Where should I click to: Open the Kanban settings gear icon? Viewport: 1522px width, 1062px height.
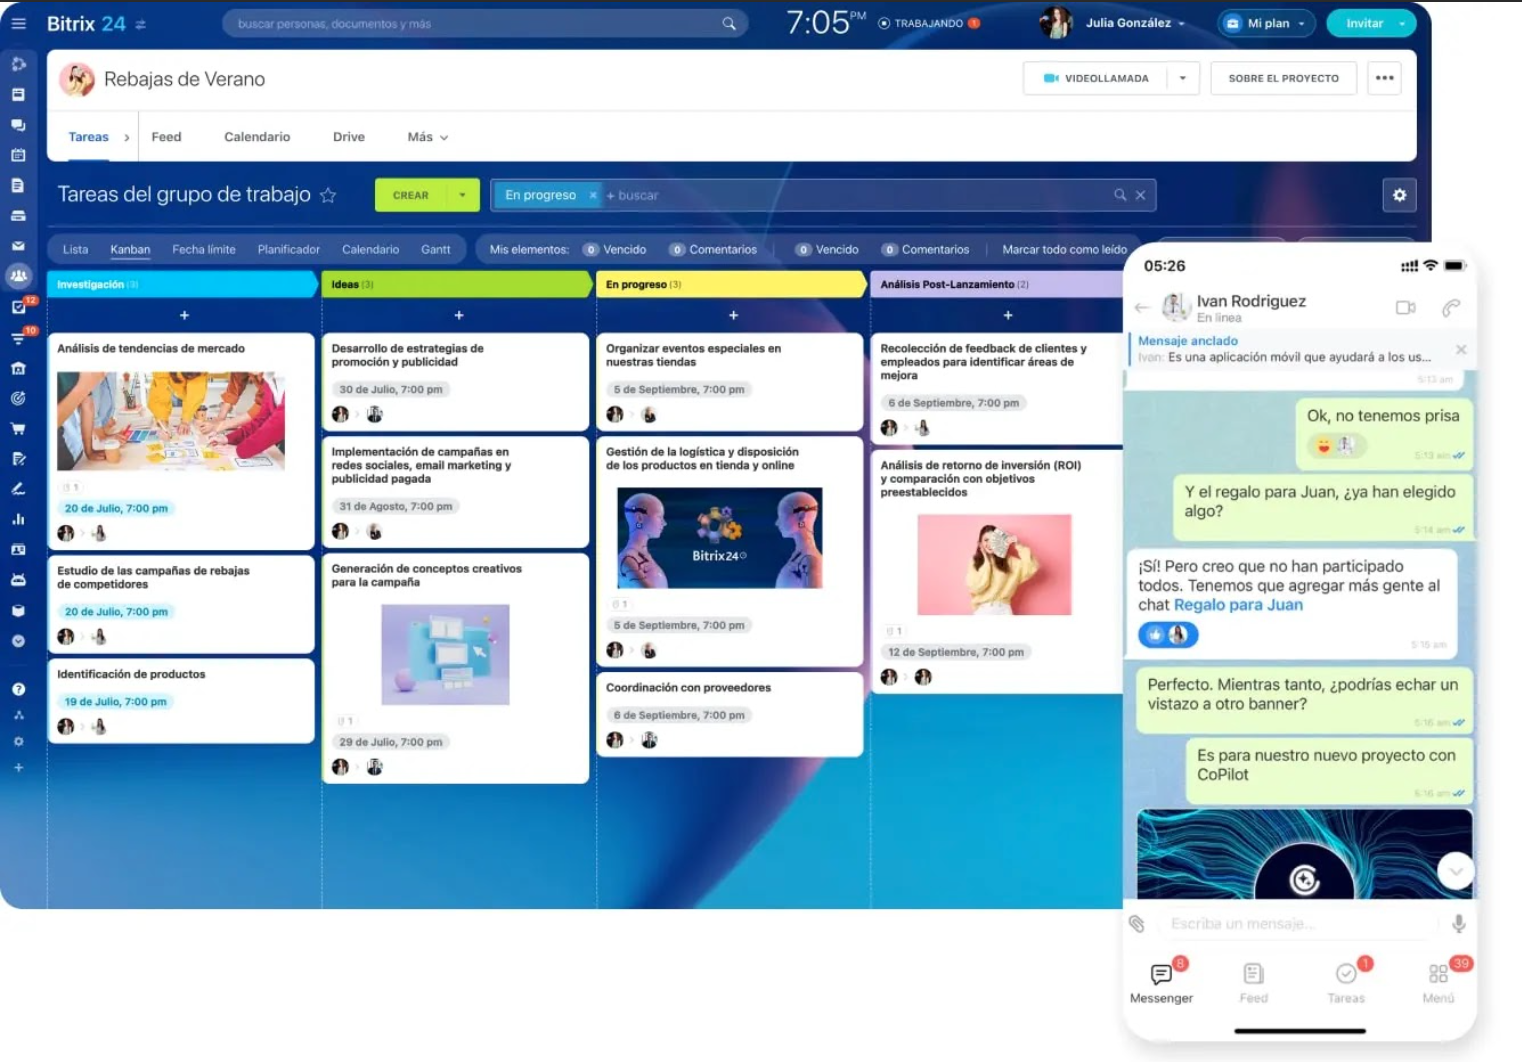tap(1399, 195)
